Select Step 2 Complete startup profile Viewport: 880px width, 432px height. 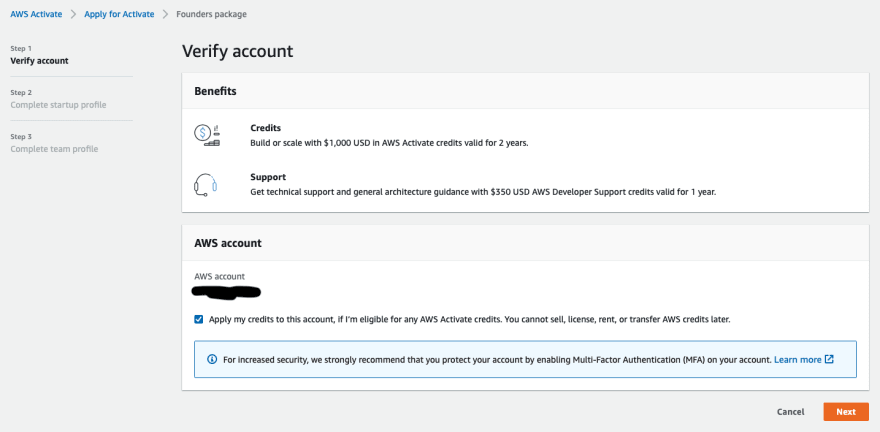58,99
